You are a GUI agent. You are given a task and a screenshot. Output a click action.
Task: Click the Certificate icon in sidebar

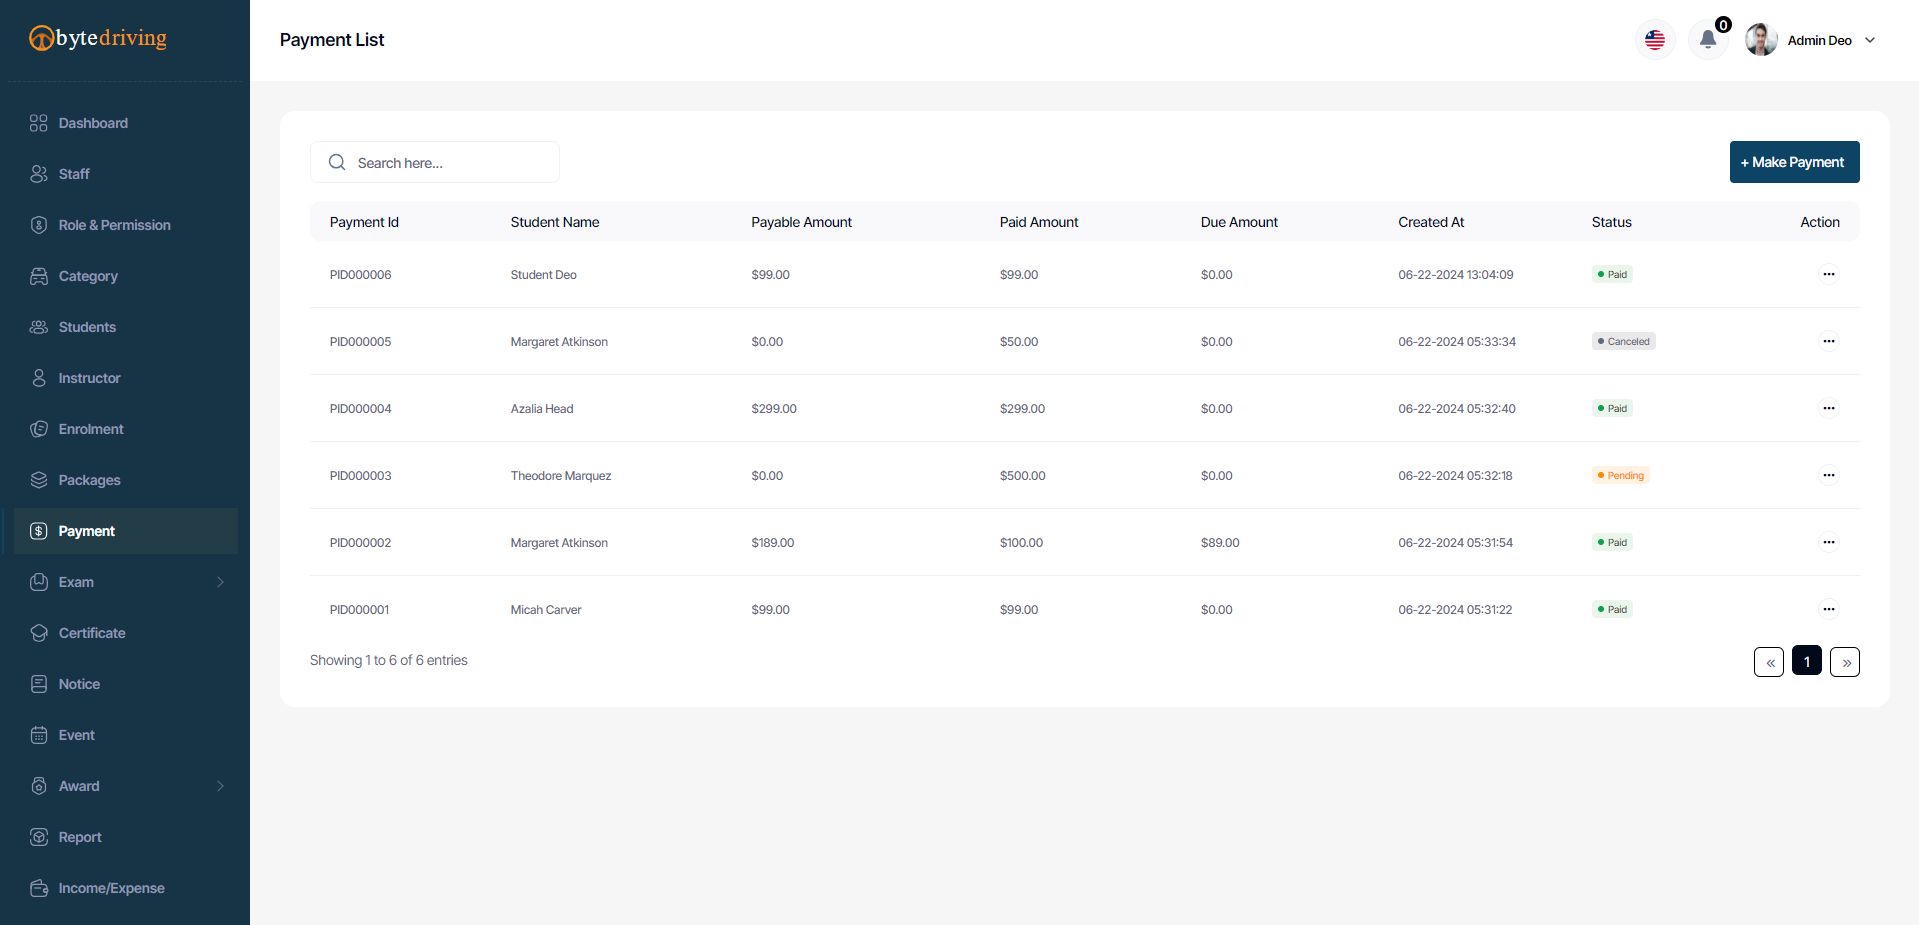click(x=39, y=633)
